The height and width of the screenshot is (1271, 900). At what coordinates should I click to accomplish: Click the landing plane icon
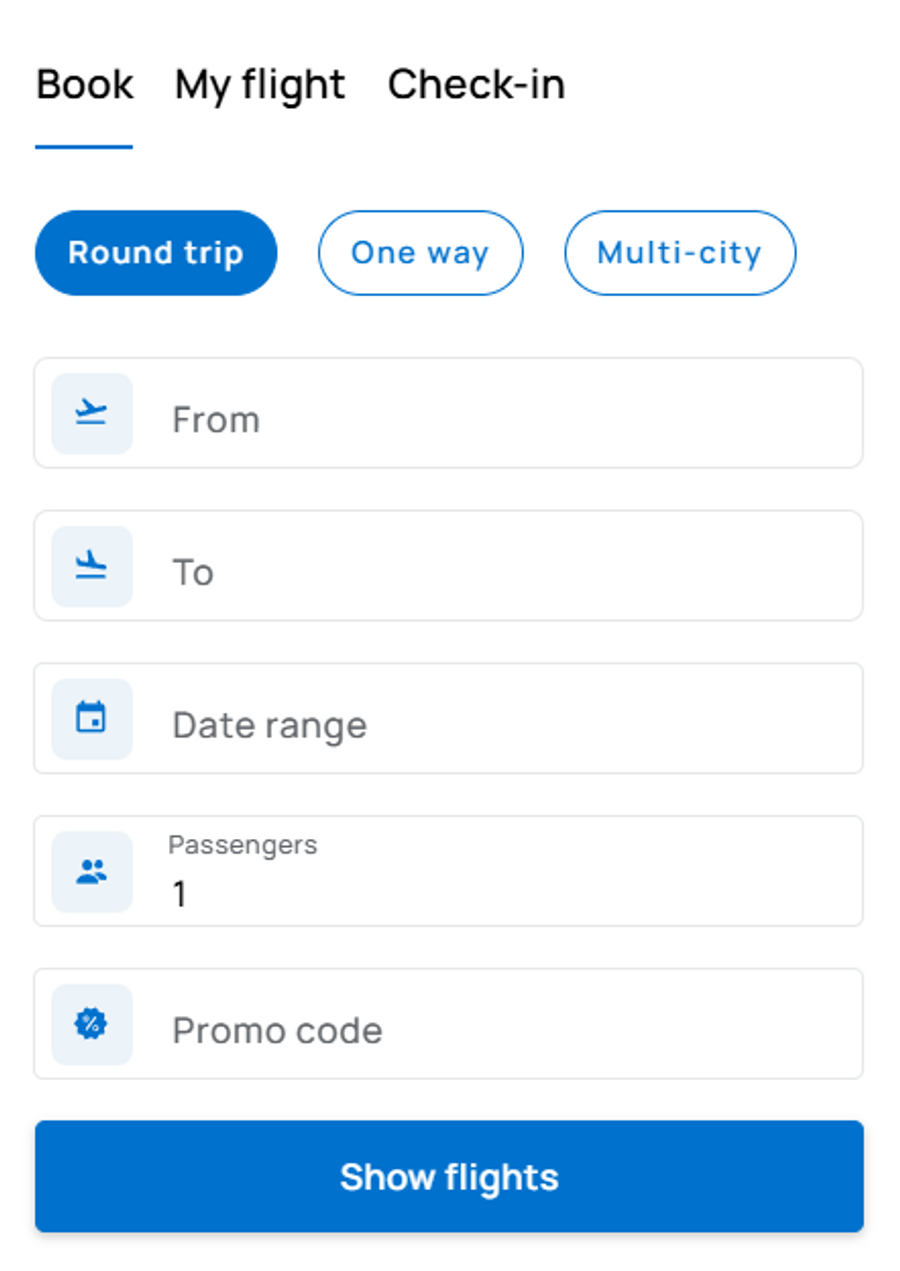[x=91, y=566]
